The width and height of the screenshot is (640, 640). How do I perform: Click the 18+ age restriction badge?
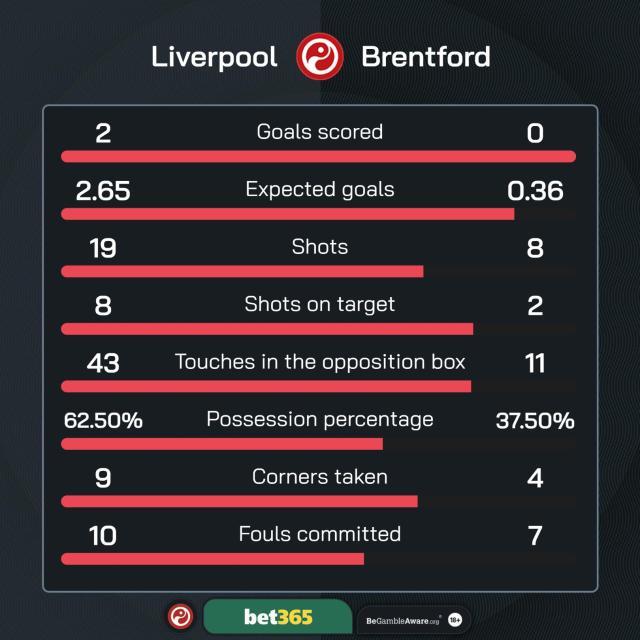point(455,620)
